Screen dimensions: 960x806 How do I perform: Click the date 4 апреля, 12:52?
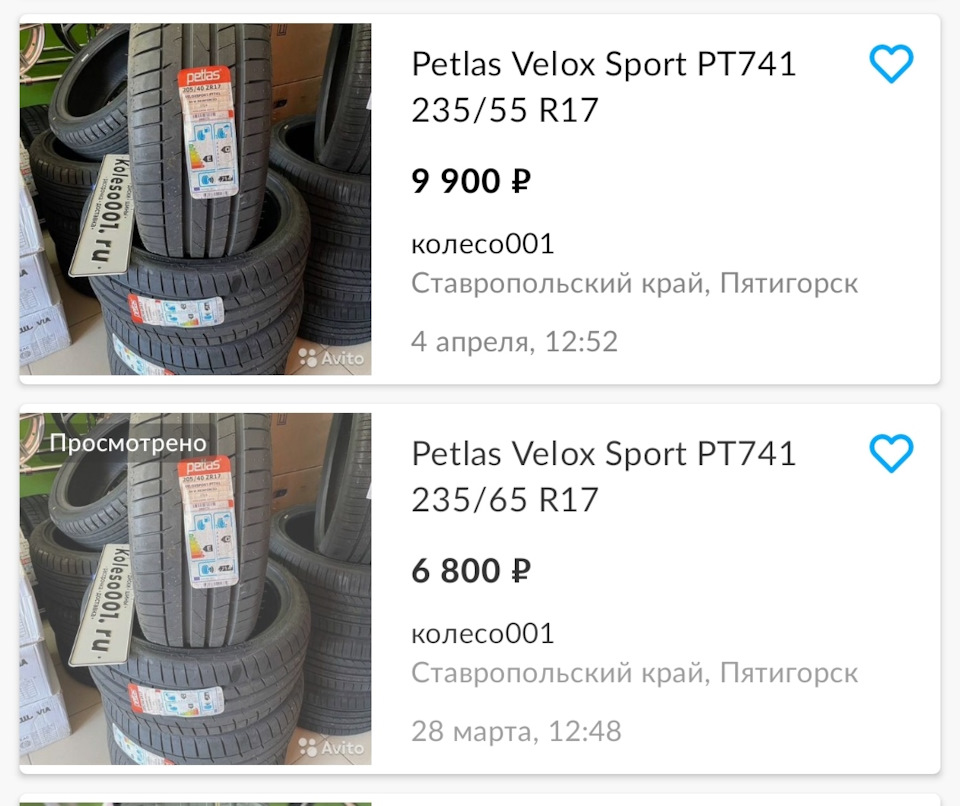pyautogui.click(x=514, y=342)
